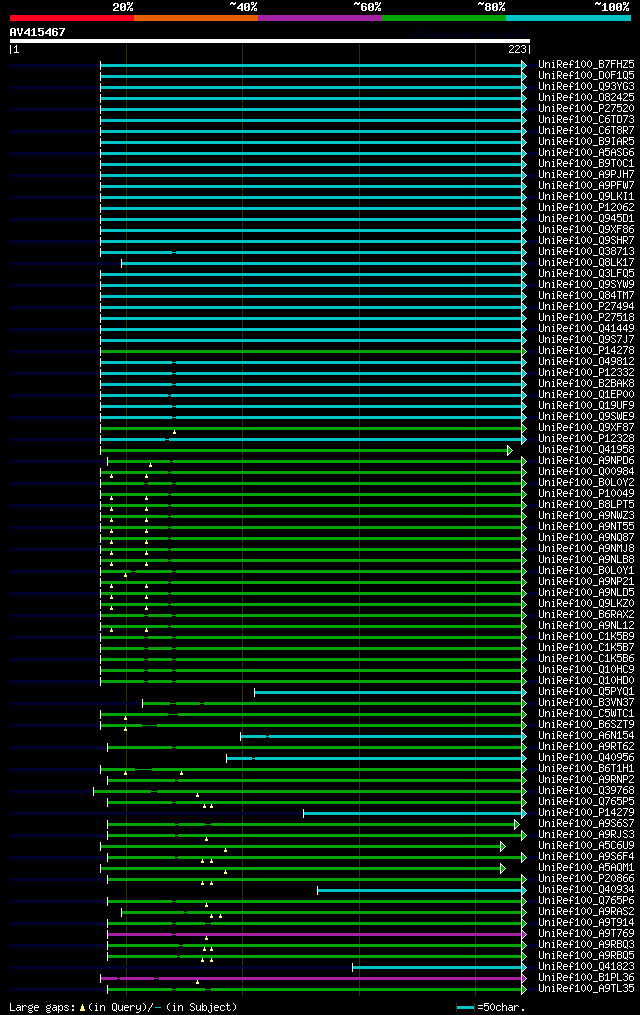Image resolution: width=640 pixels, height=1015 pixels.
Task: Click the UniRef100_Q8LK17 alignment bar
Action: [x=324, y=263]
